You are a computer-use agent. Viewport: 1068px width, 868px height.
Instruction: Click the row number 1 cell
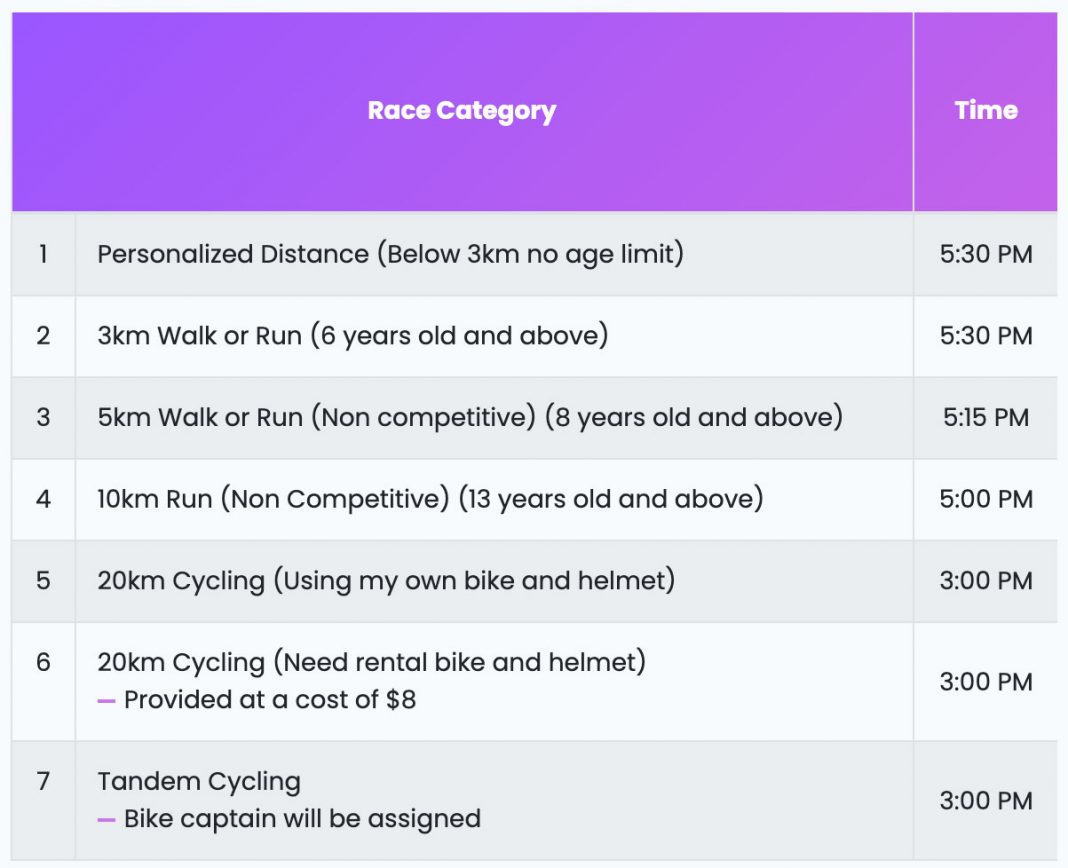coord(43,254)
